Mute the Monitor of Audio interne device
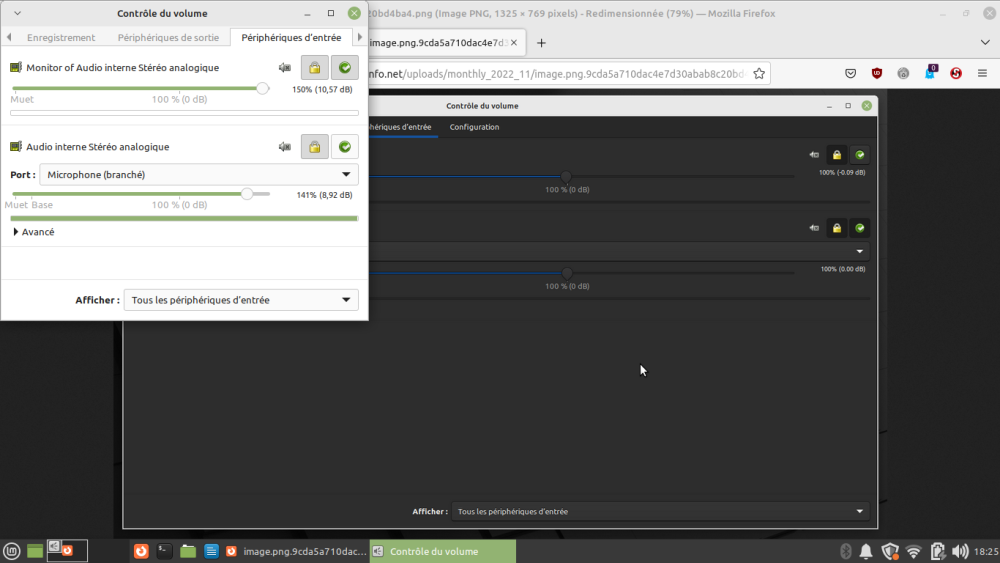Screen dimensions: 1000x563 (x=285, y=68)
